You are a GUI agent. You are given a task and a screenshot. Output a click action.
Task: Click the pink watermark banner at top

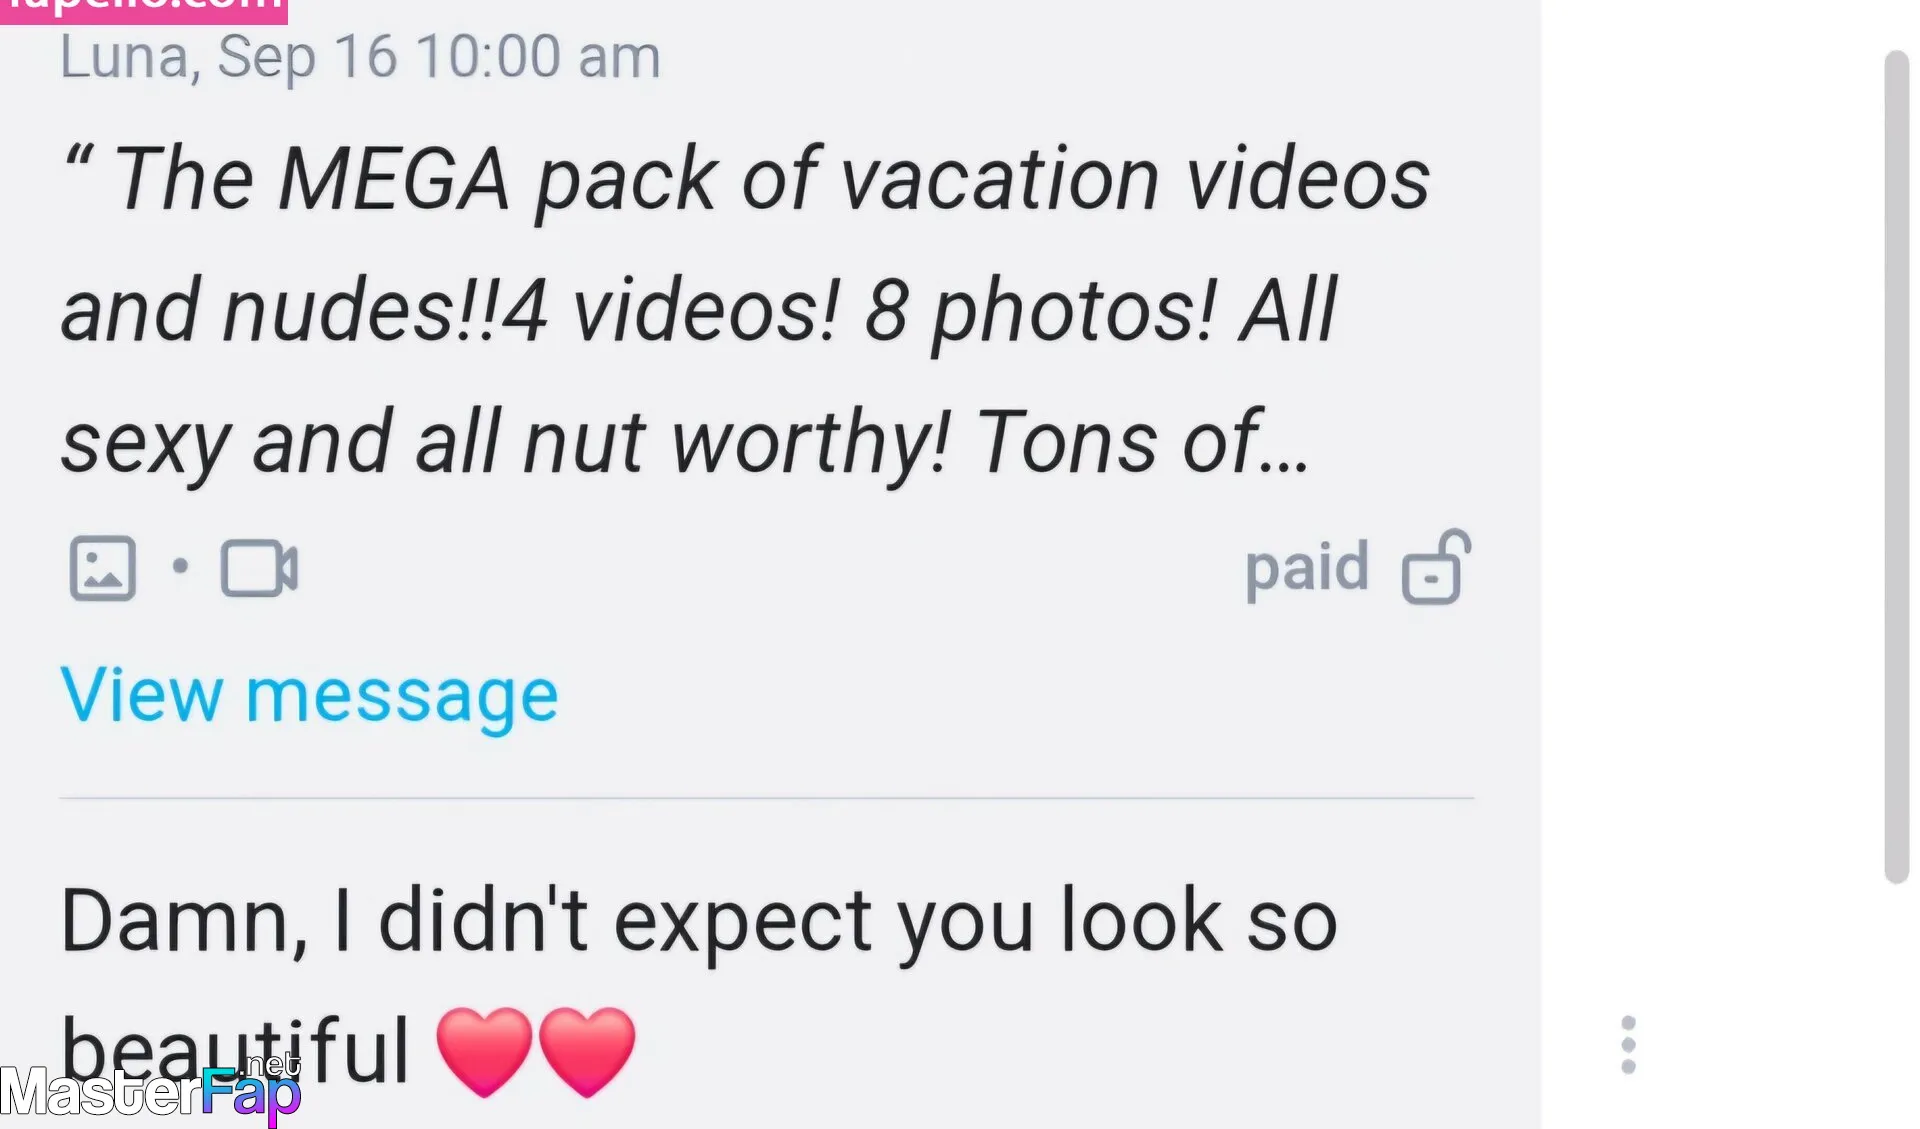point(143,11)
